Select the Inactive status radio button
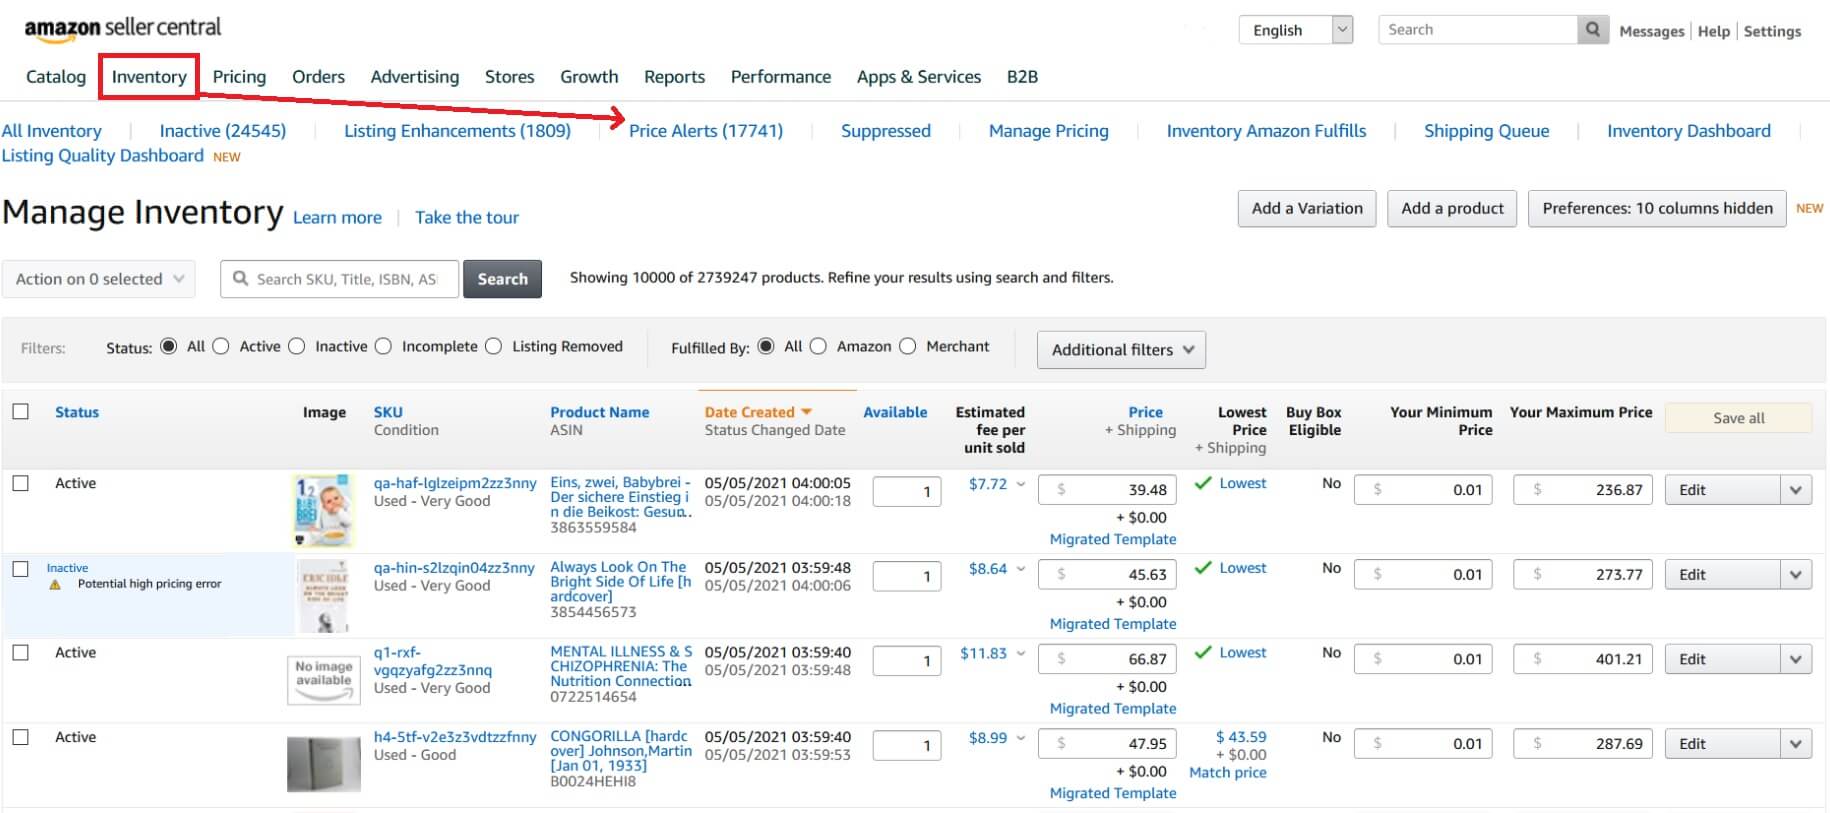 point(297,346)
